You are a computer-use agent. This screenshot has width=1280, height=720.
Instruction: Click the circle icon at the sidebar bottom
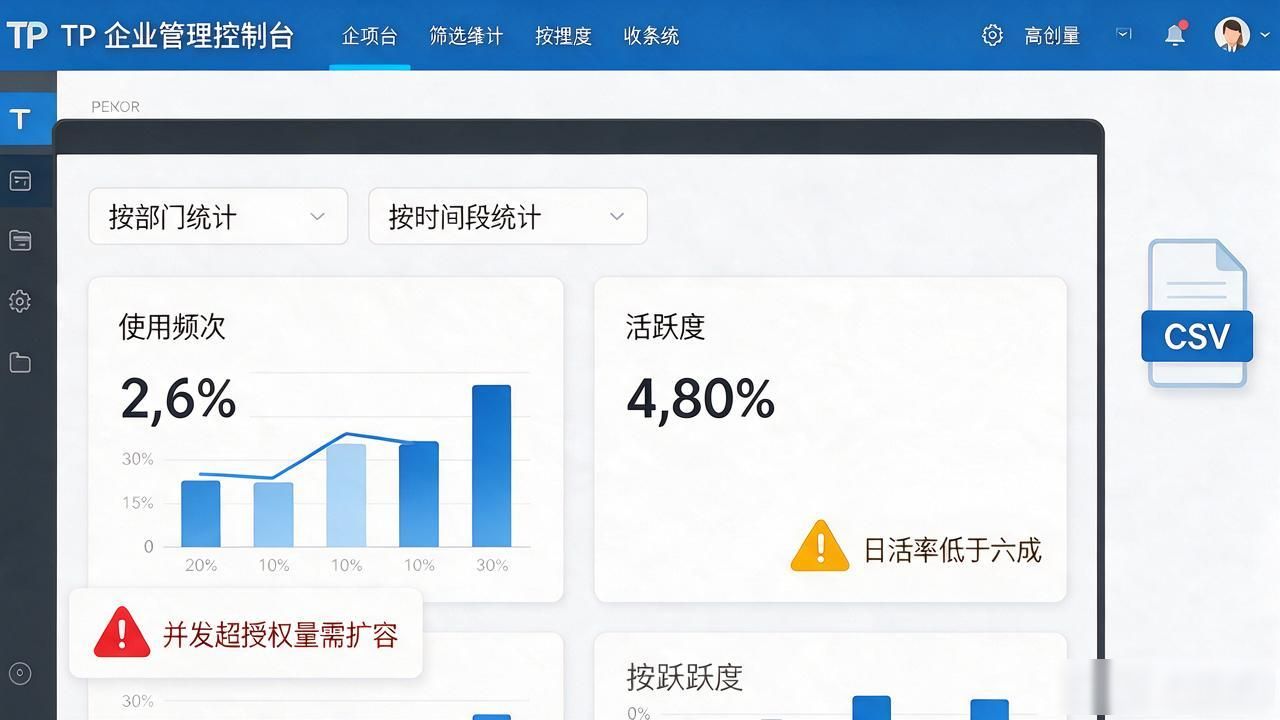point(20,673)
